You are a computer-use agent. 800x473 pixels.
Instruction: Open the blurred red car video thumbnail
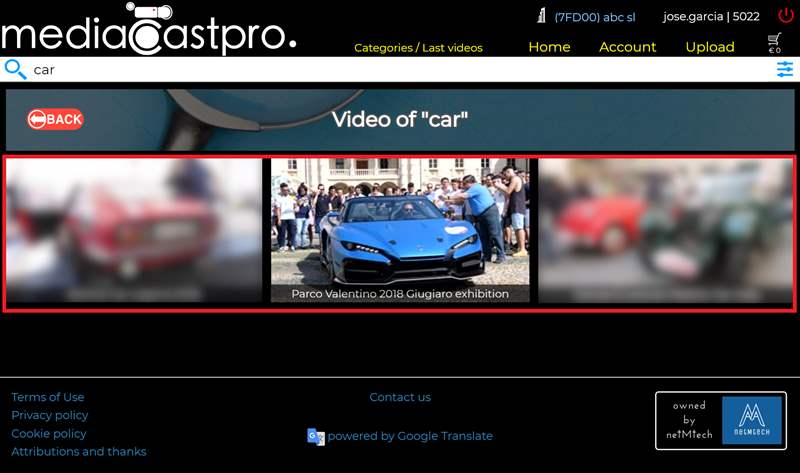134,230
